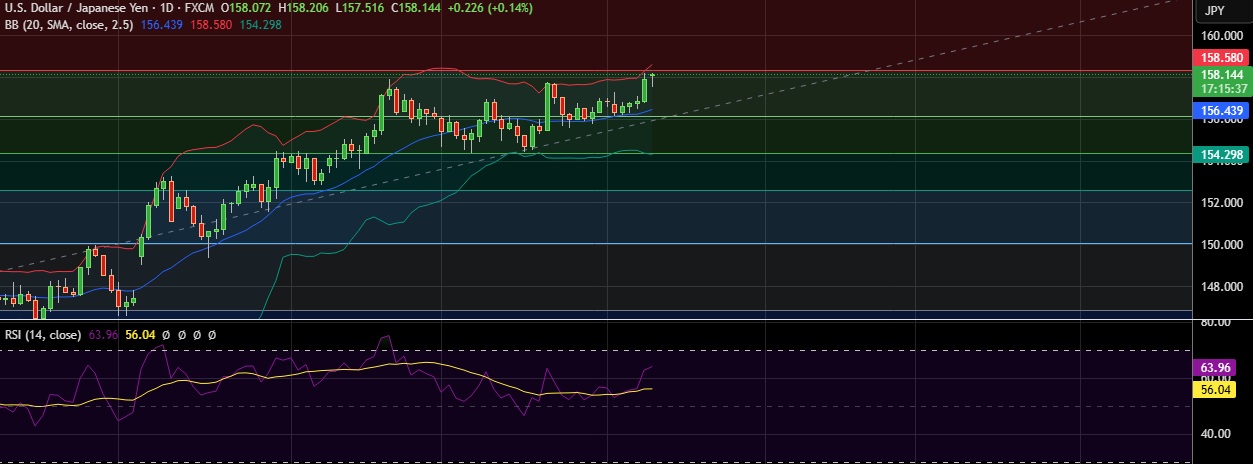Screen dimensions: 1253x464
Task: Click the last ∅ empty value in the RSI legend
Action: pyautogui.click(x=211, y=335)
